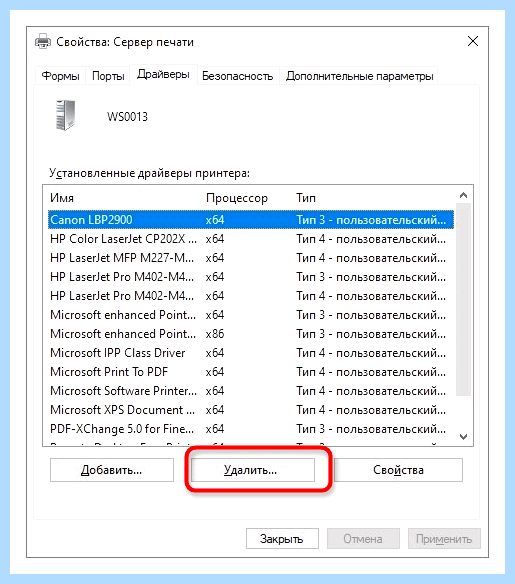Click the WS0013 server computer icon
This screenshot has height=584, width=515.
66,115
